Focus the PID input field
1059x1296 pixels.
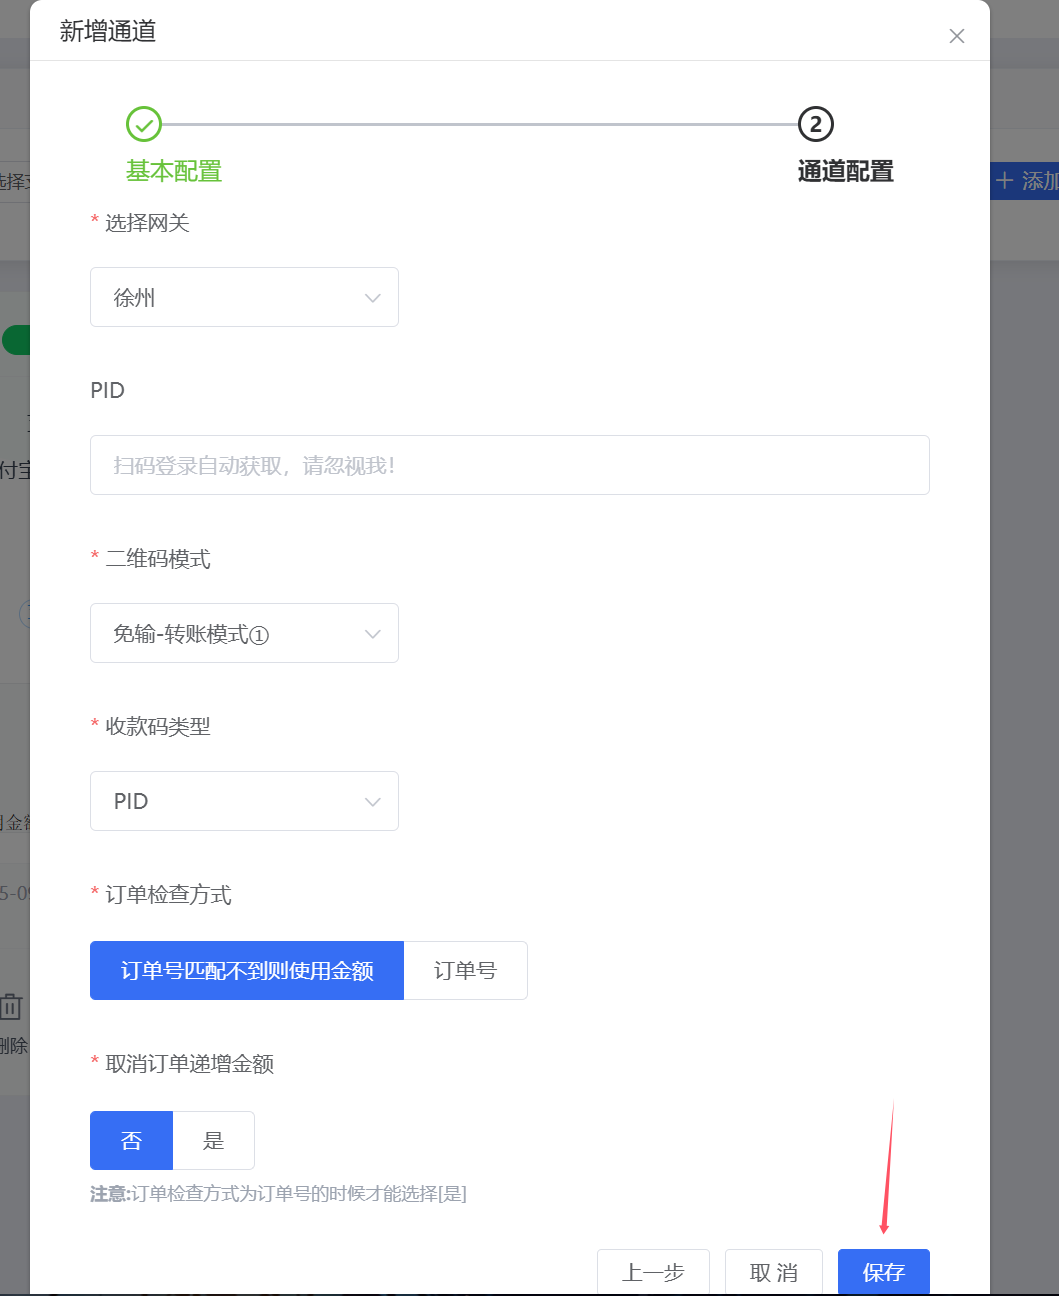point(509,465)
